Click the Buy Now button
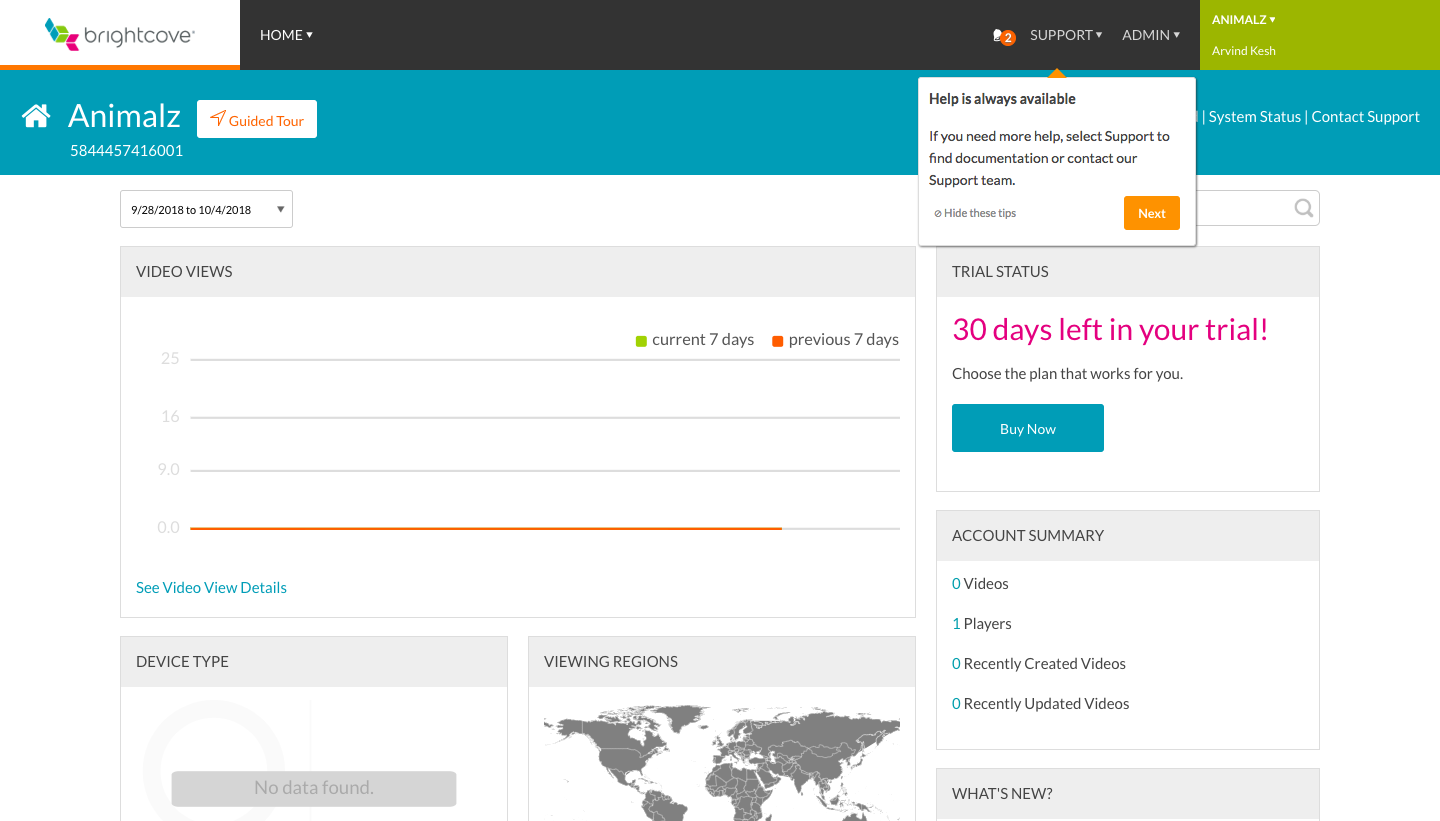 pos(1028,428)
